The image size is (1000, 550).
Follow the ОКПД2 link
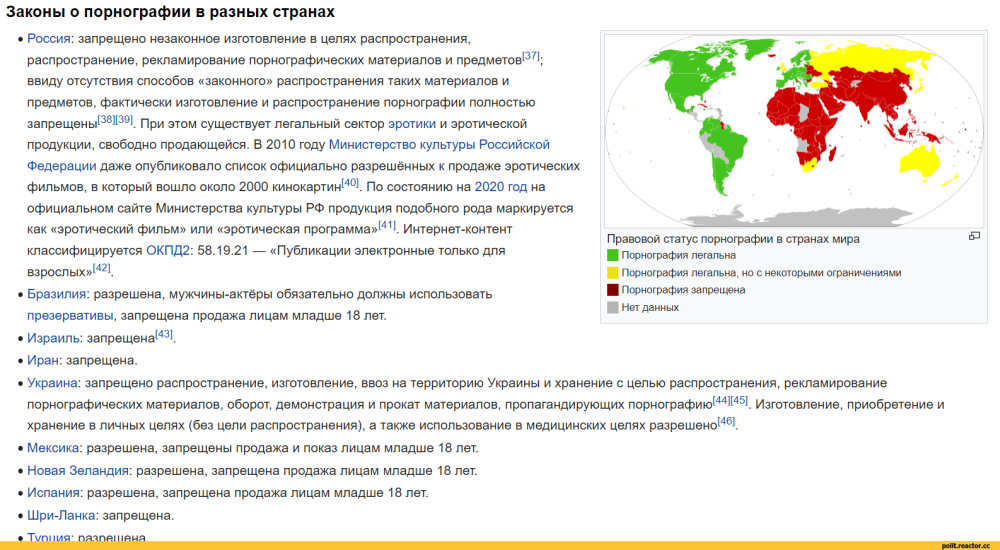pos(168,251)
